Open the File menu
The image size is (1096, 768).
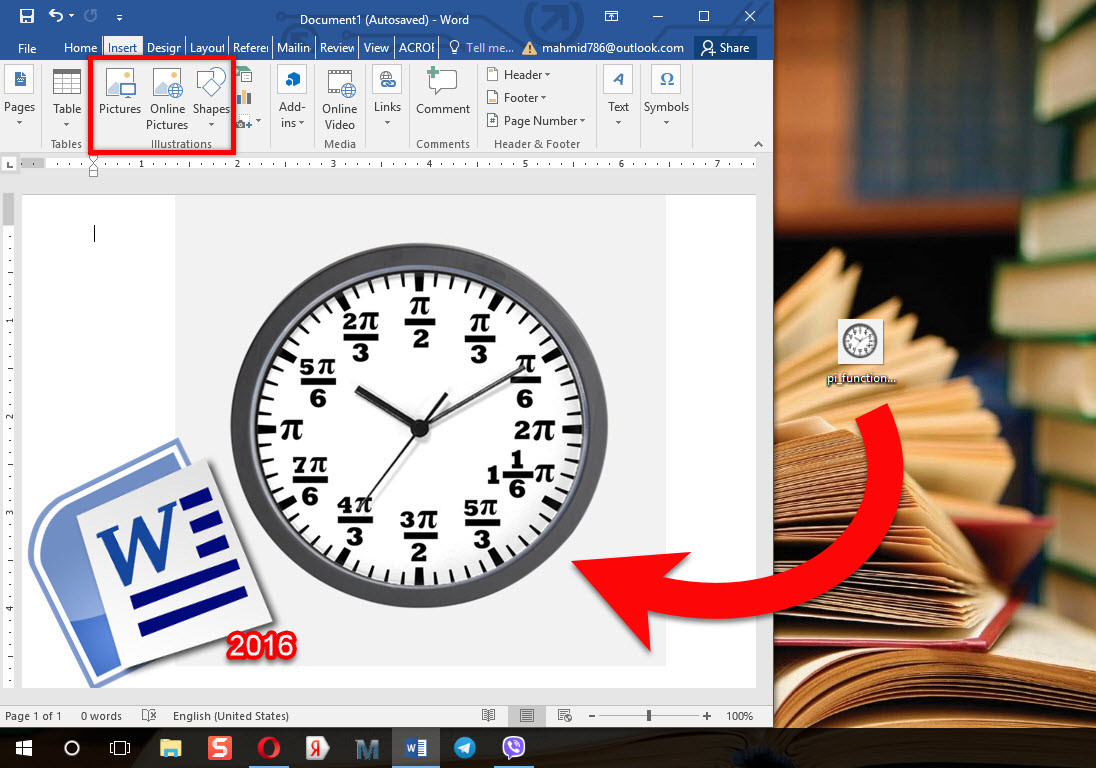pyautogui.click(x=26, y=47)
